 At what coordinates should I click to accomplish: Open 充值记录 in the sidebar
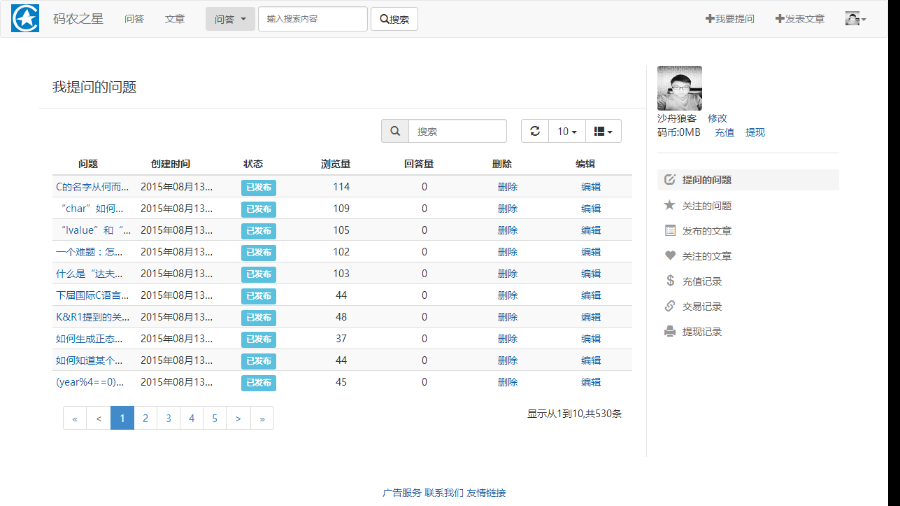click(701, 281)
